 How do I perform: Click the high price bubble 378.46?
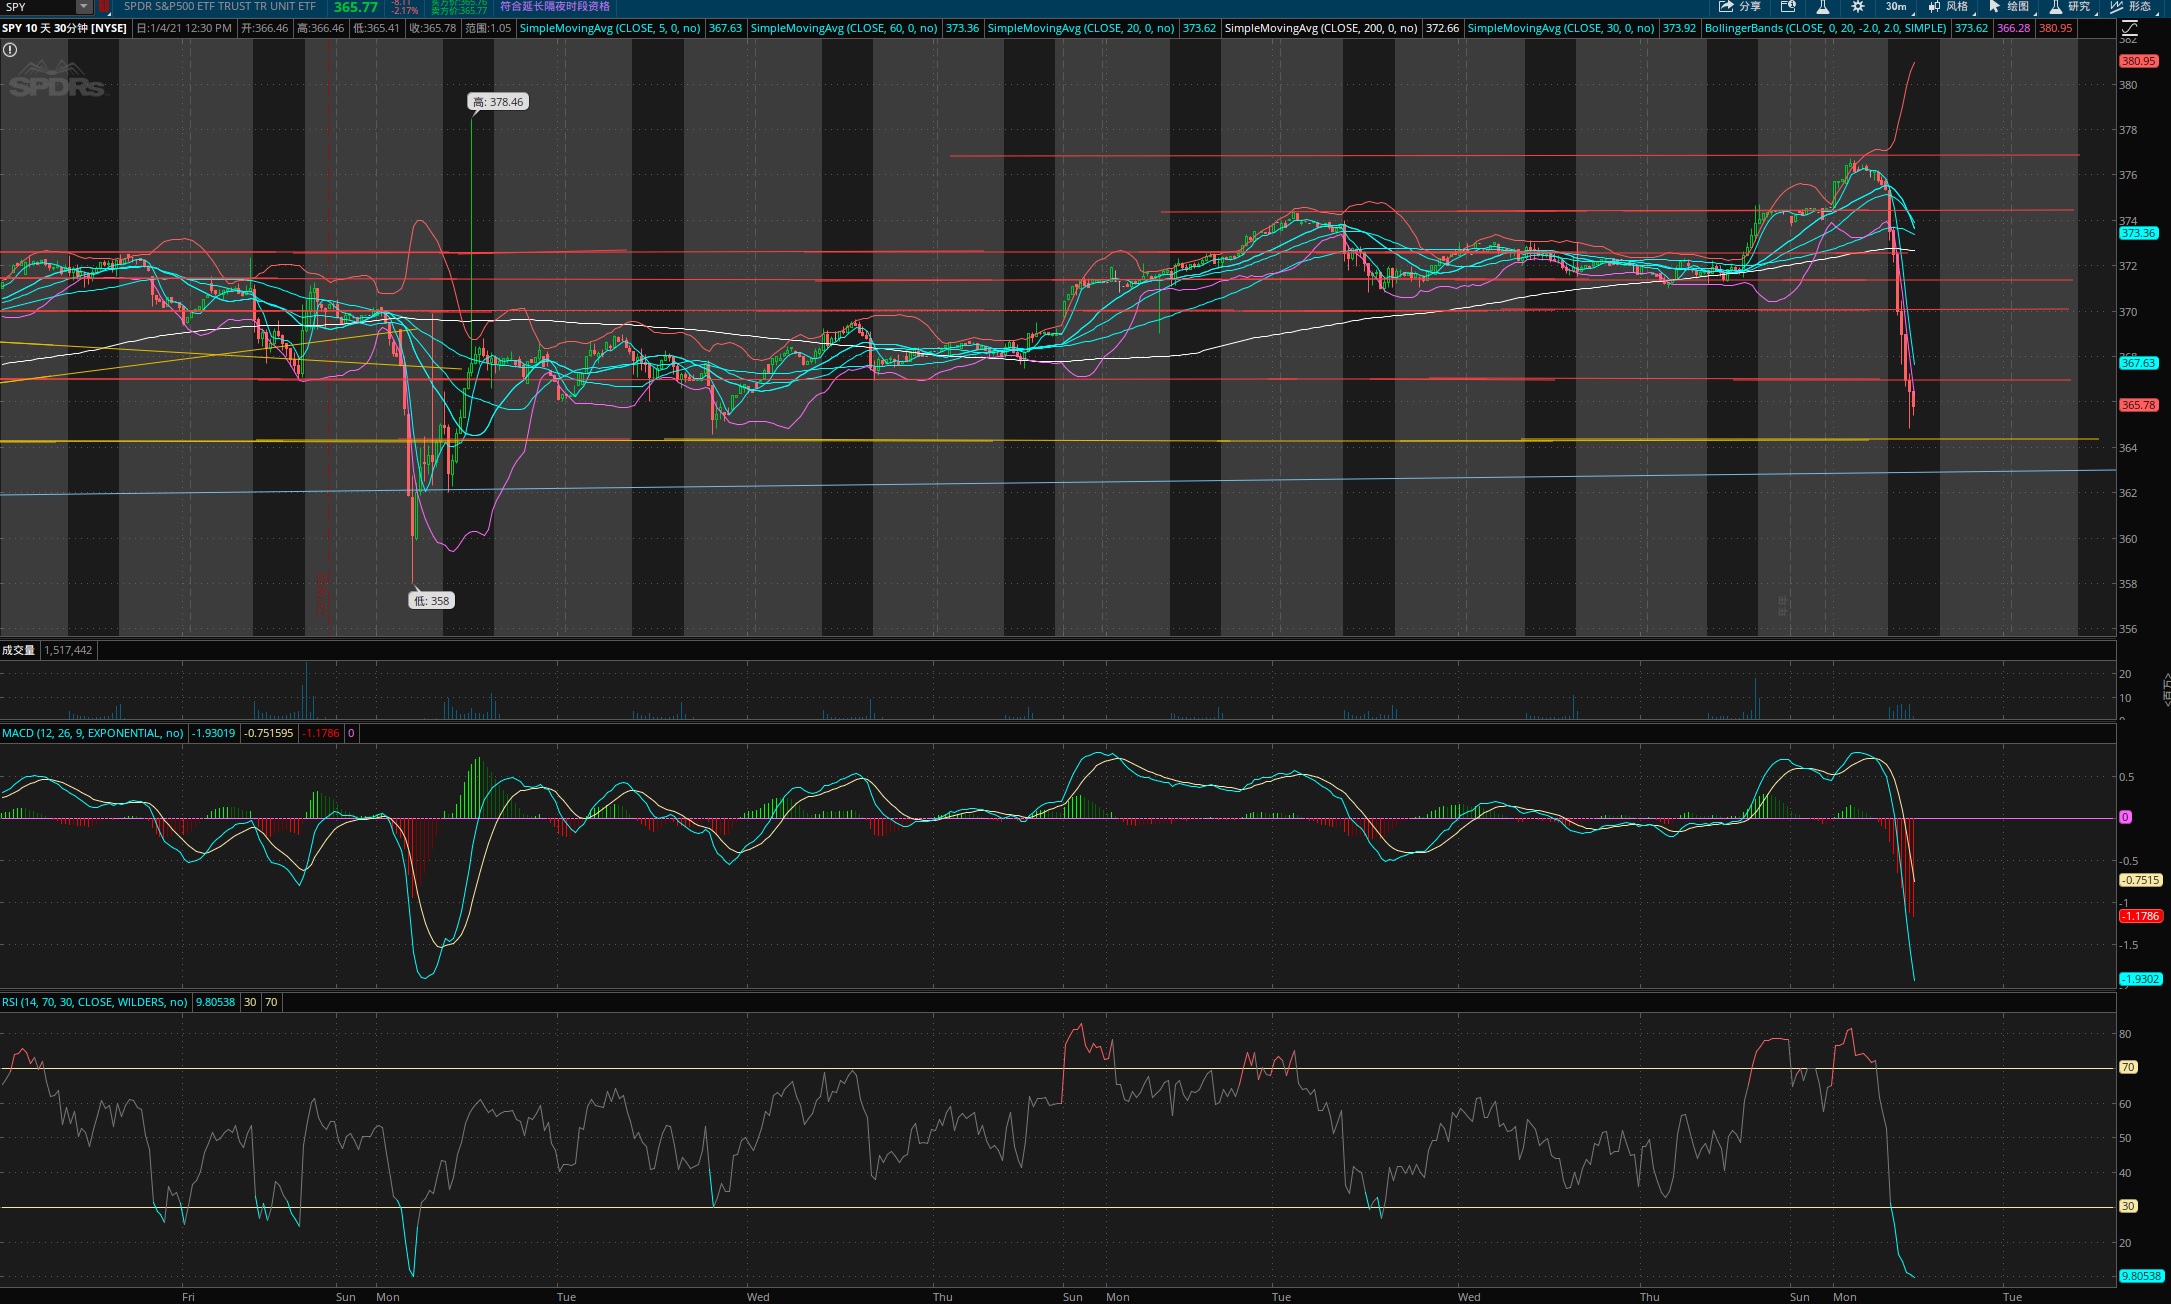(x=498, y=102)
